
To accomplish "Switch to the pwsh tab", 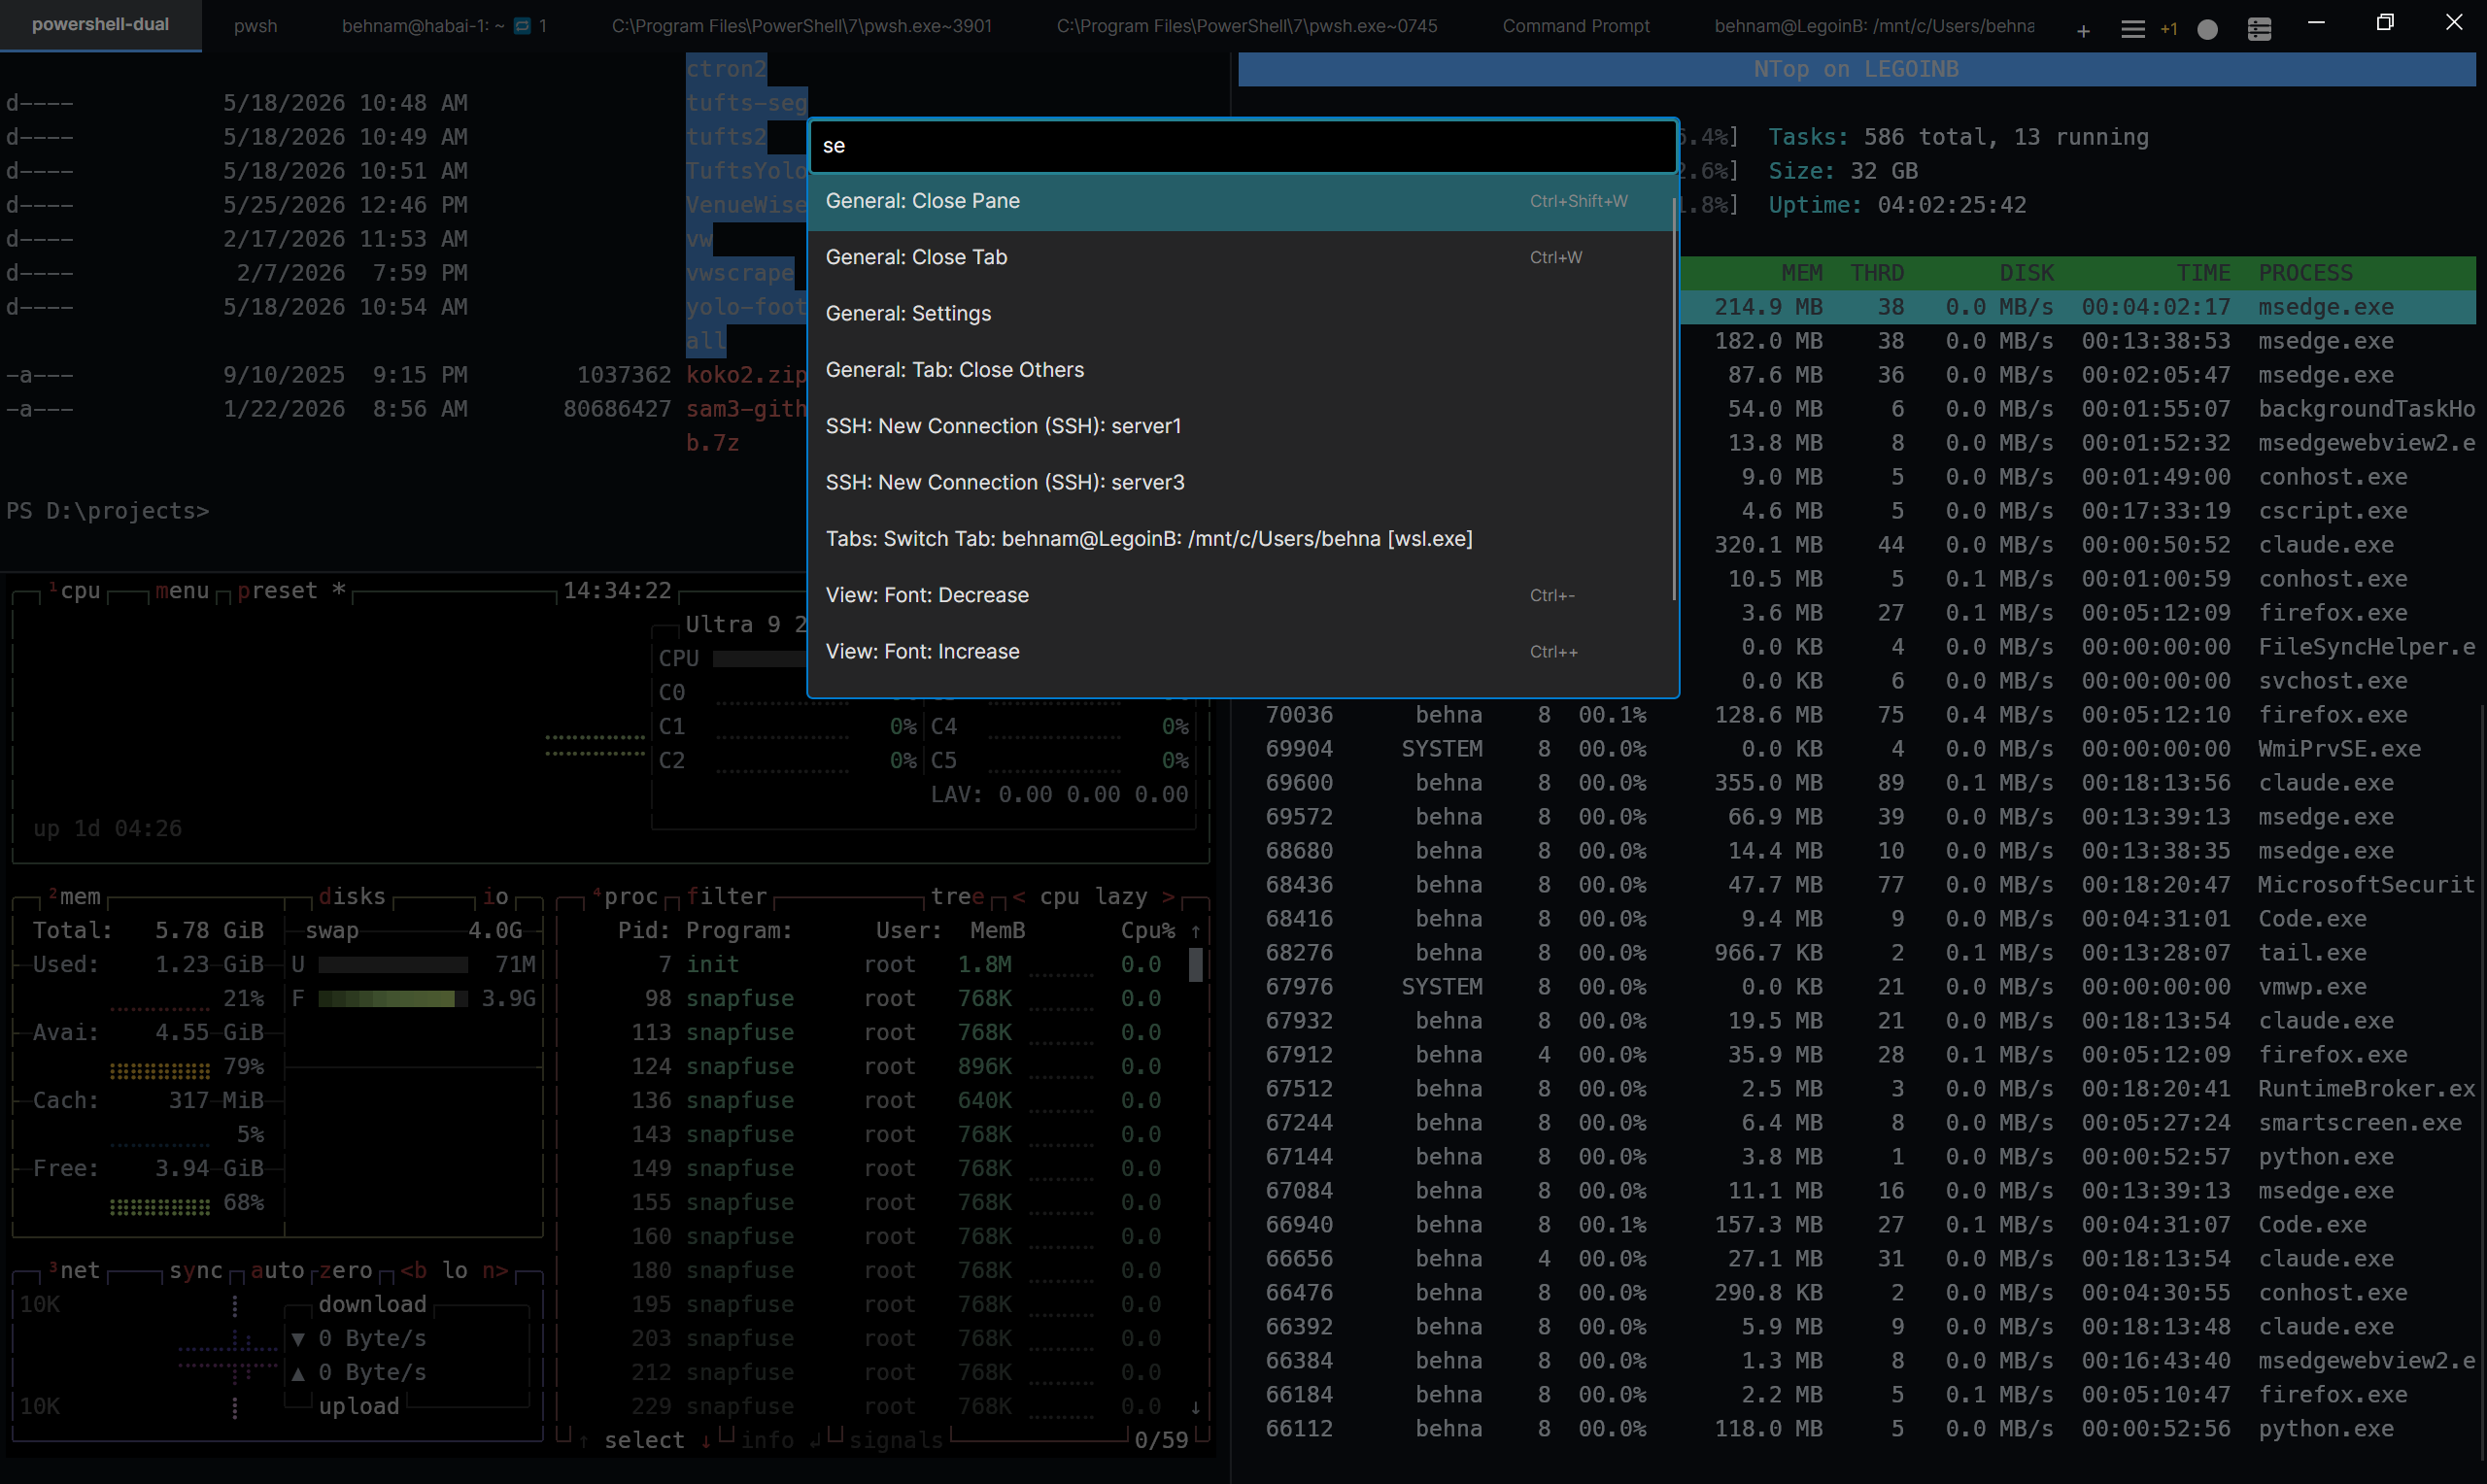I will click(x=255, y=26).
